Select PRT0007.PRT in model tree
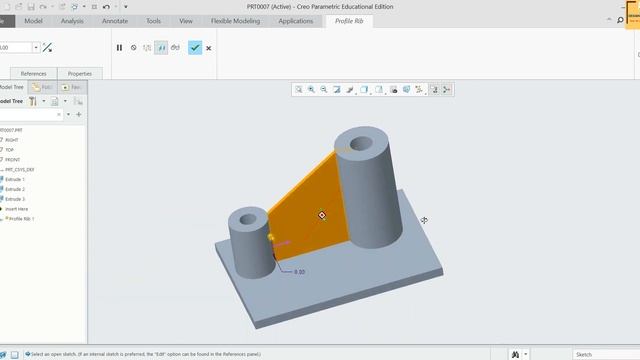Screen dimensions: 640x360 click(x=11, y=130)
